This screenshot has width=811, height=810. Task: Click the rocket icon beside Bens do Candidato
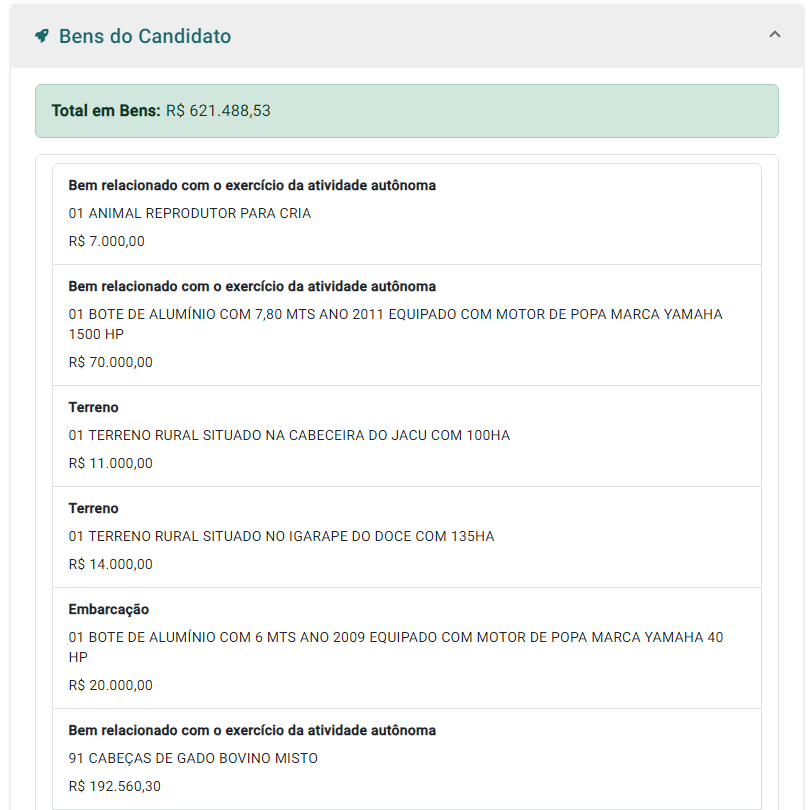42,36
